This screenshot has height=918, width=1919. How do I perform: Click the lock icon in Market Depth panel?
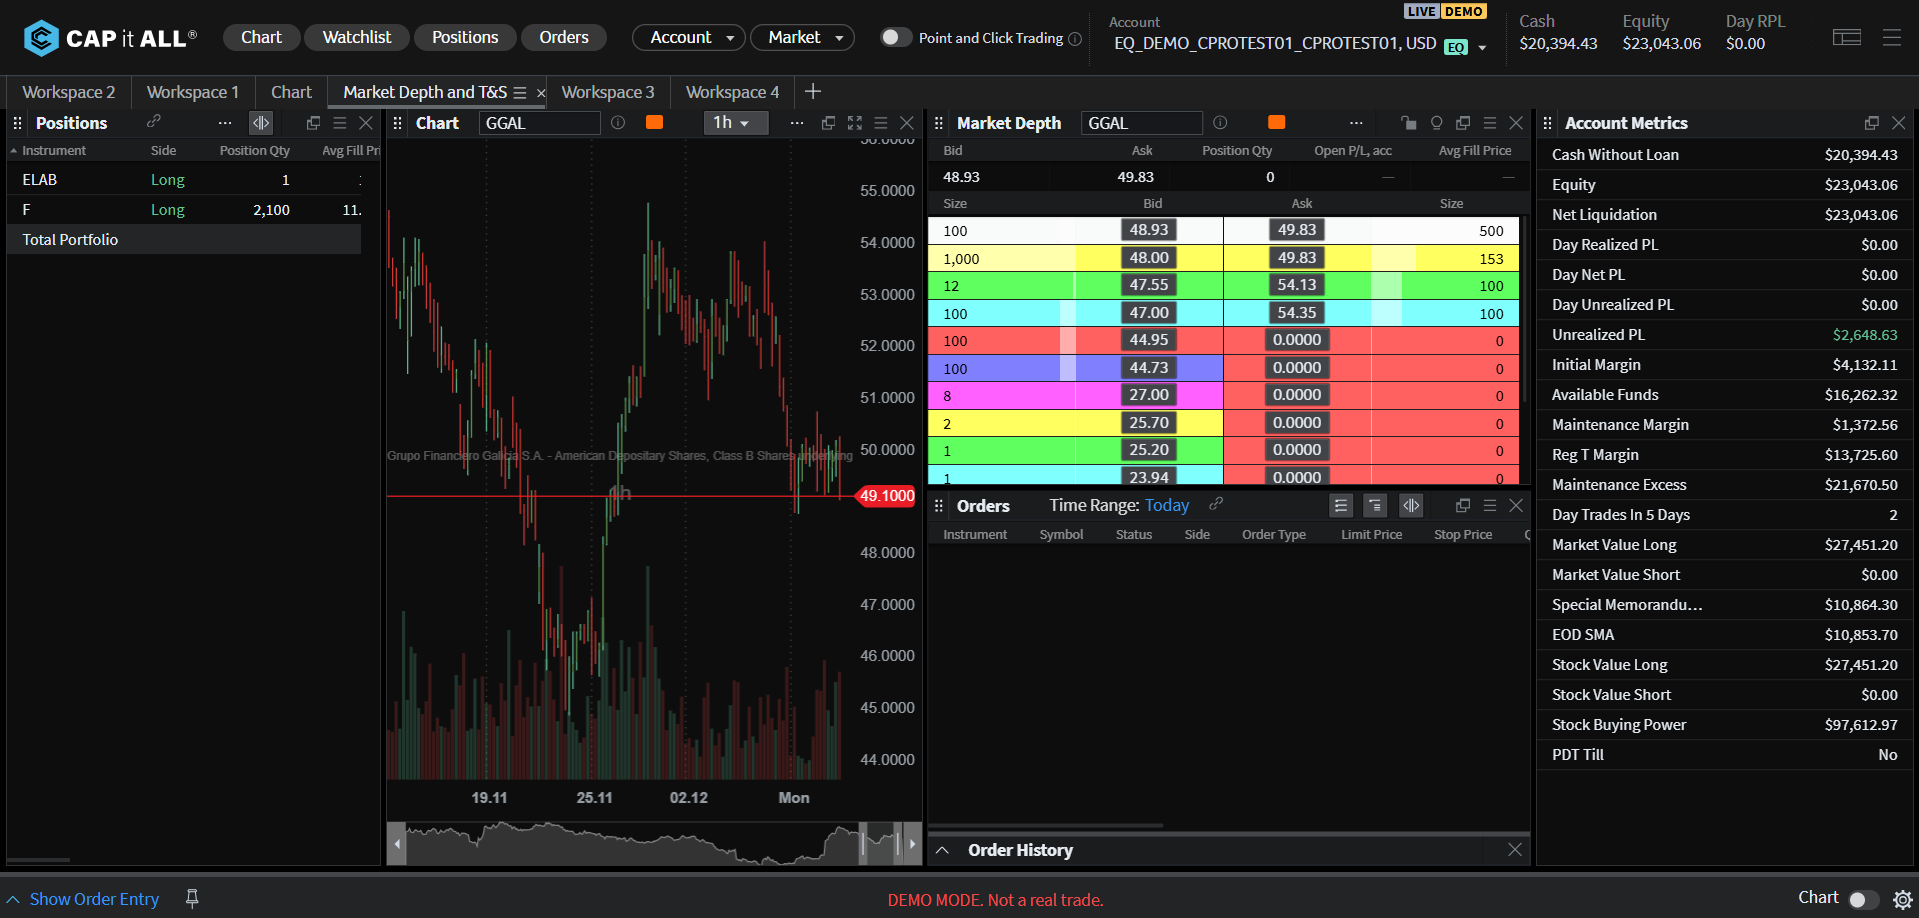pos(1408,123)
